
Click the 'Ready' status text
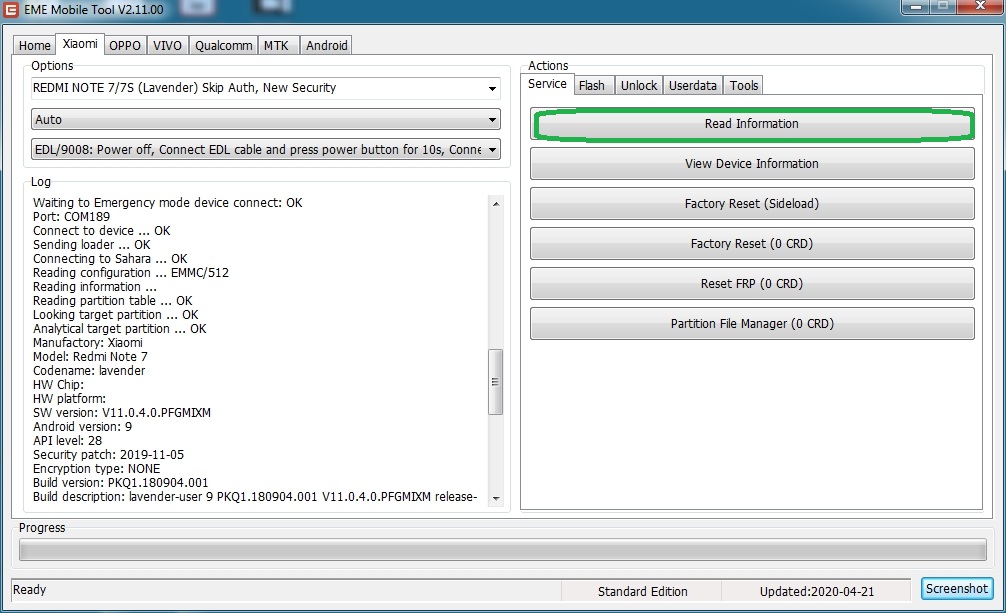30,590
